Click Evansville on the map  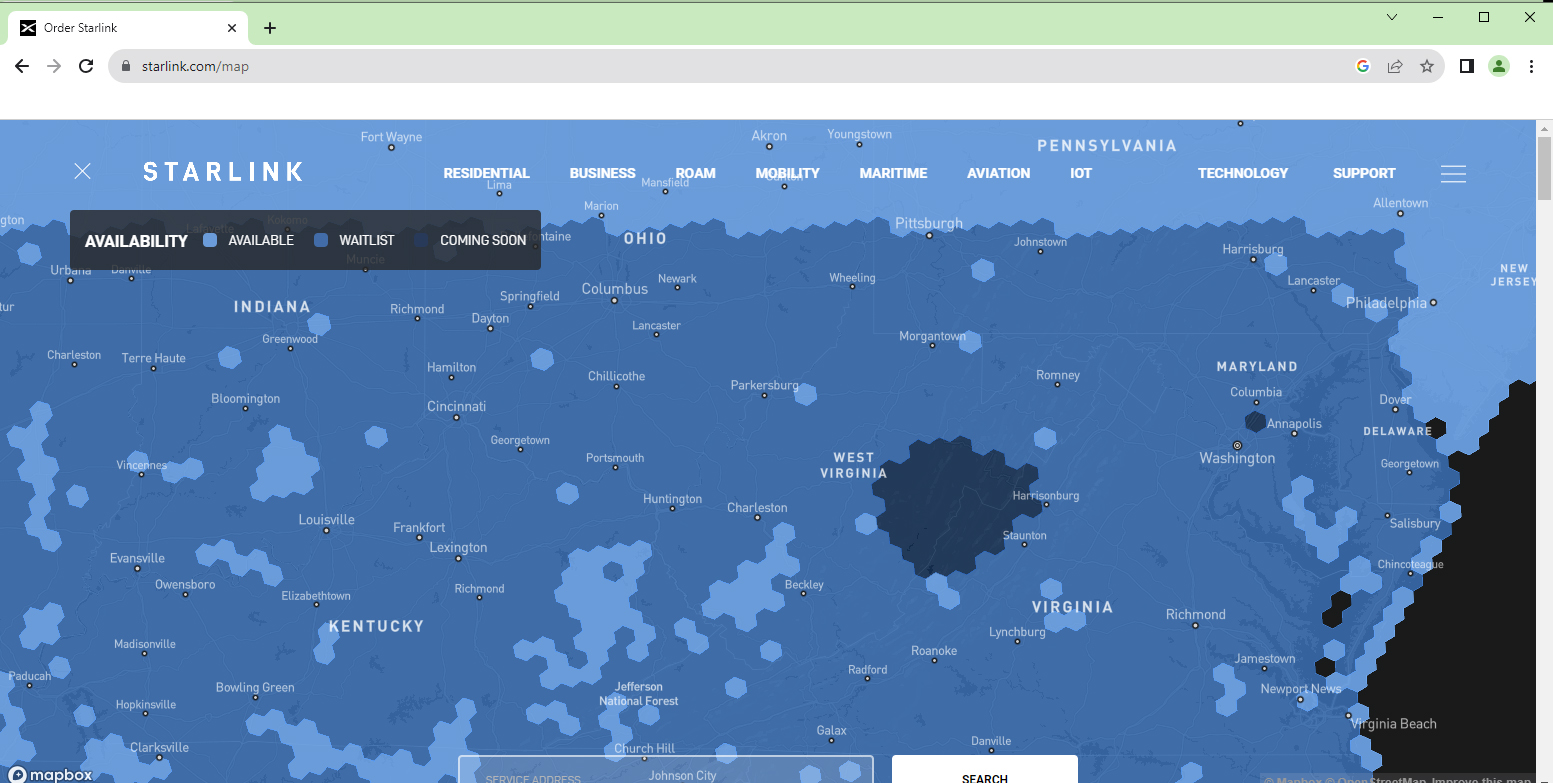coord(137,558)
